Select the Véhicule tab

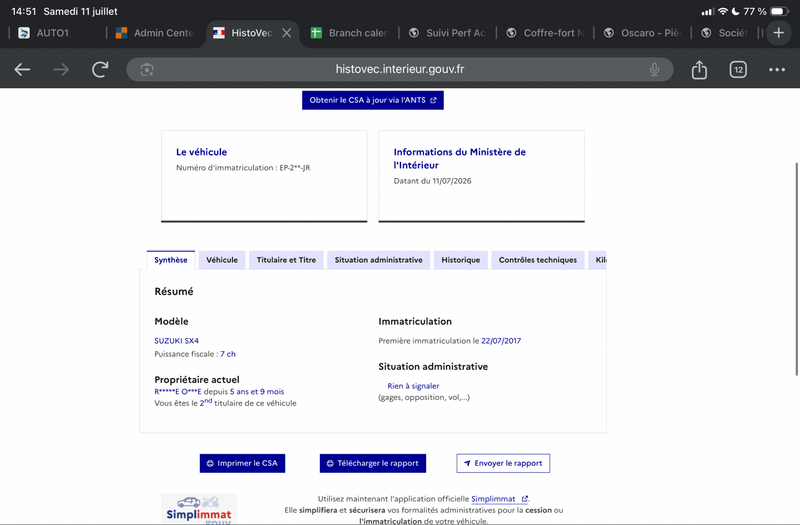tap(222, 260)
